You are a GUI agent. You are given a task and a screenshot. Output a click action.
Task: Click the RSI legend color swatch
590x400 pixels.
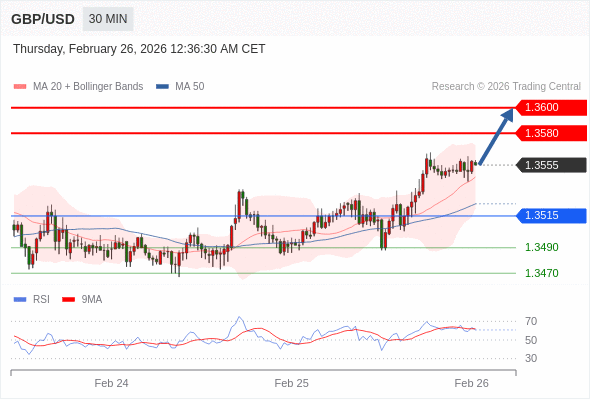point(20,300)
